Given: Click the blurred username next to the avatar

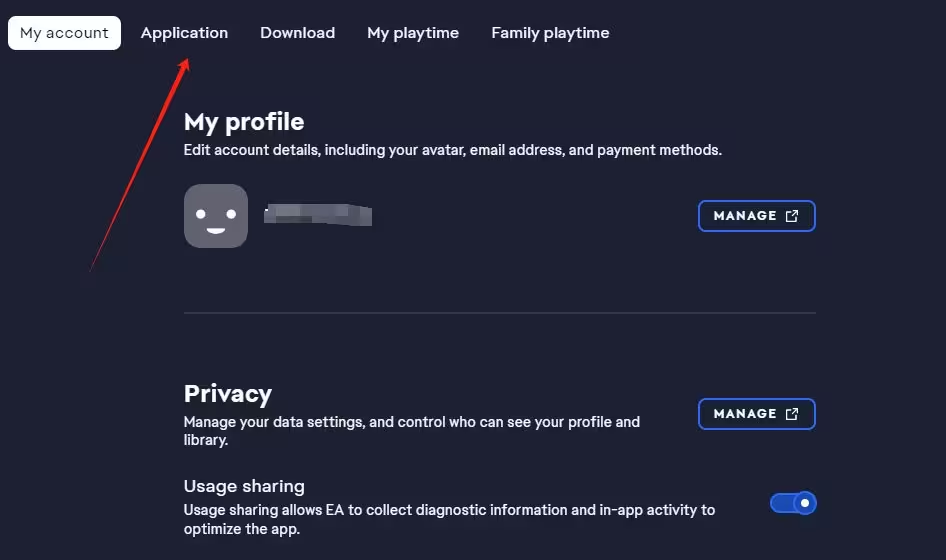Looking at the screenshot, I should [318, 215].
